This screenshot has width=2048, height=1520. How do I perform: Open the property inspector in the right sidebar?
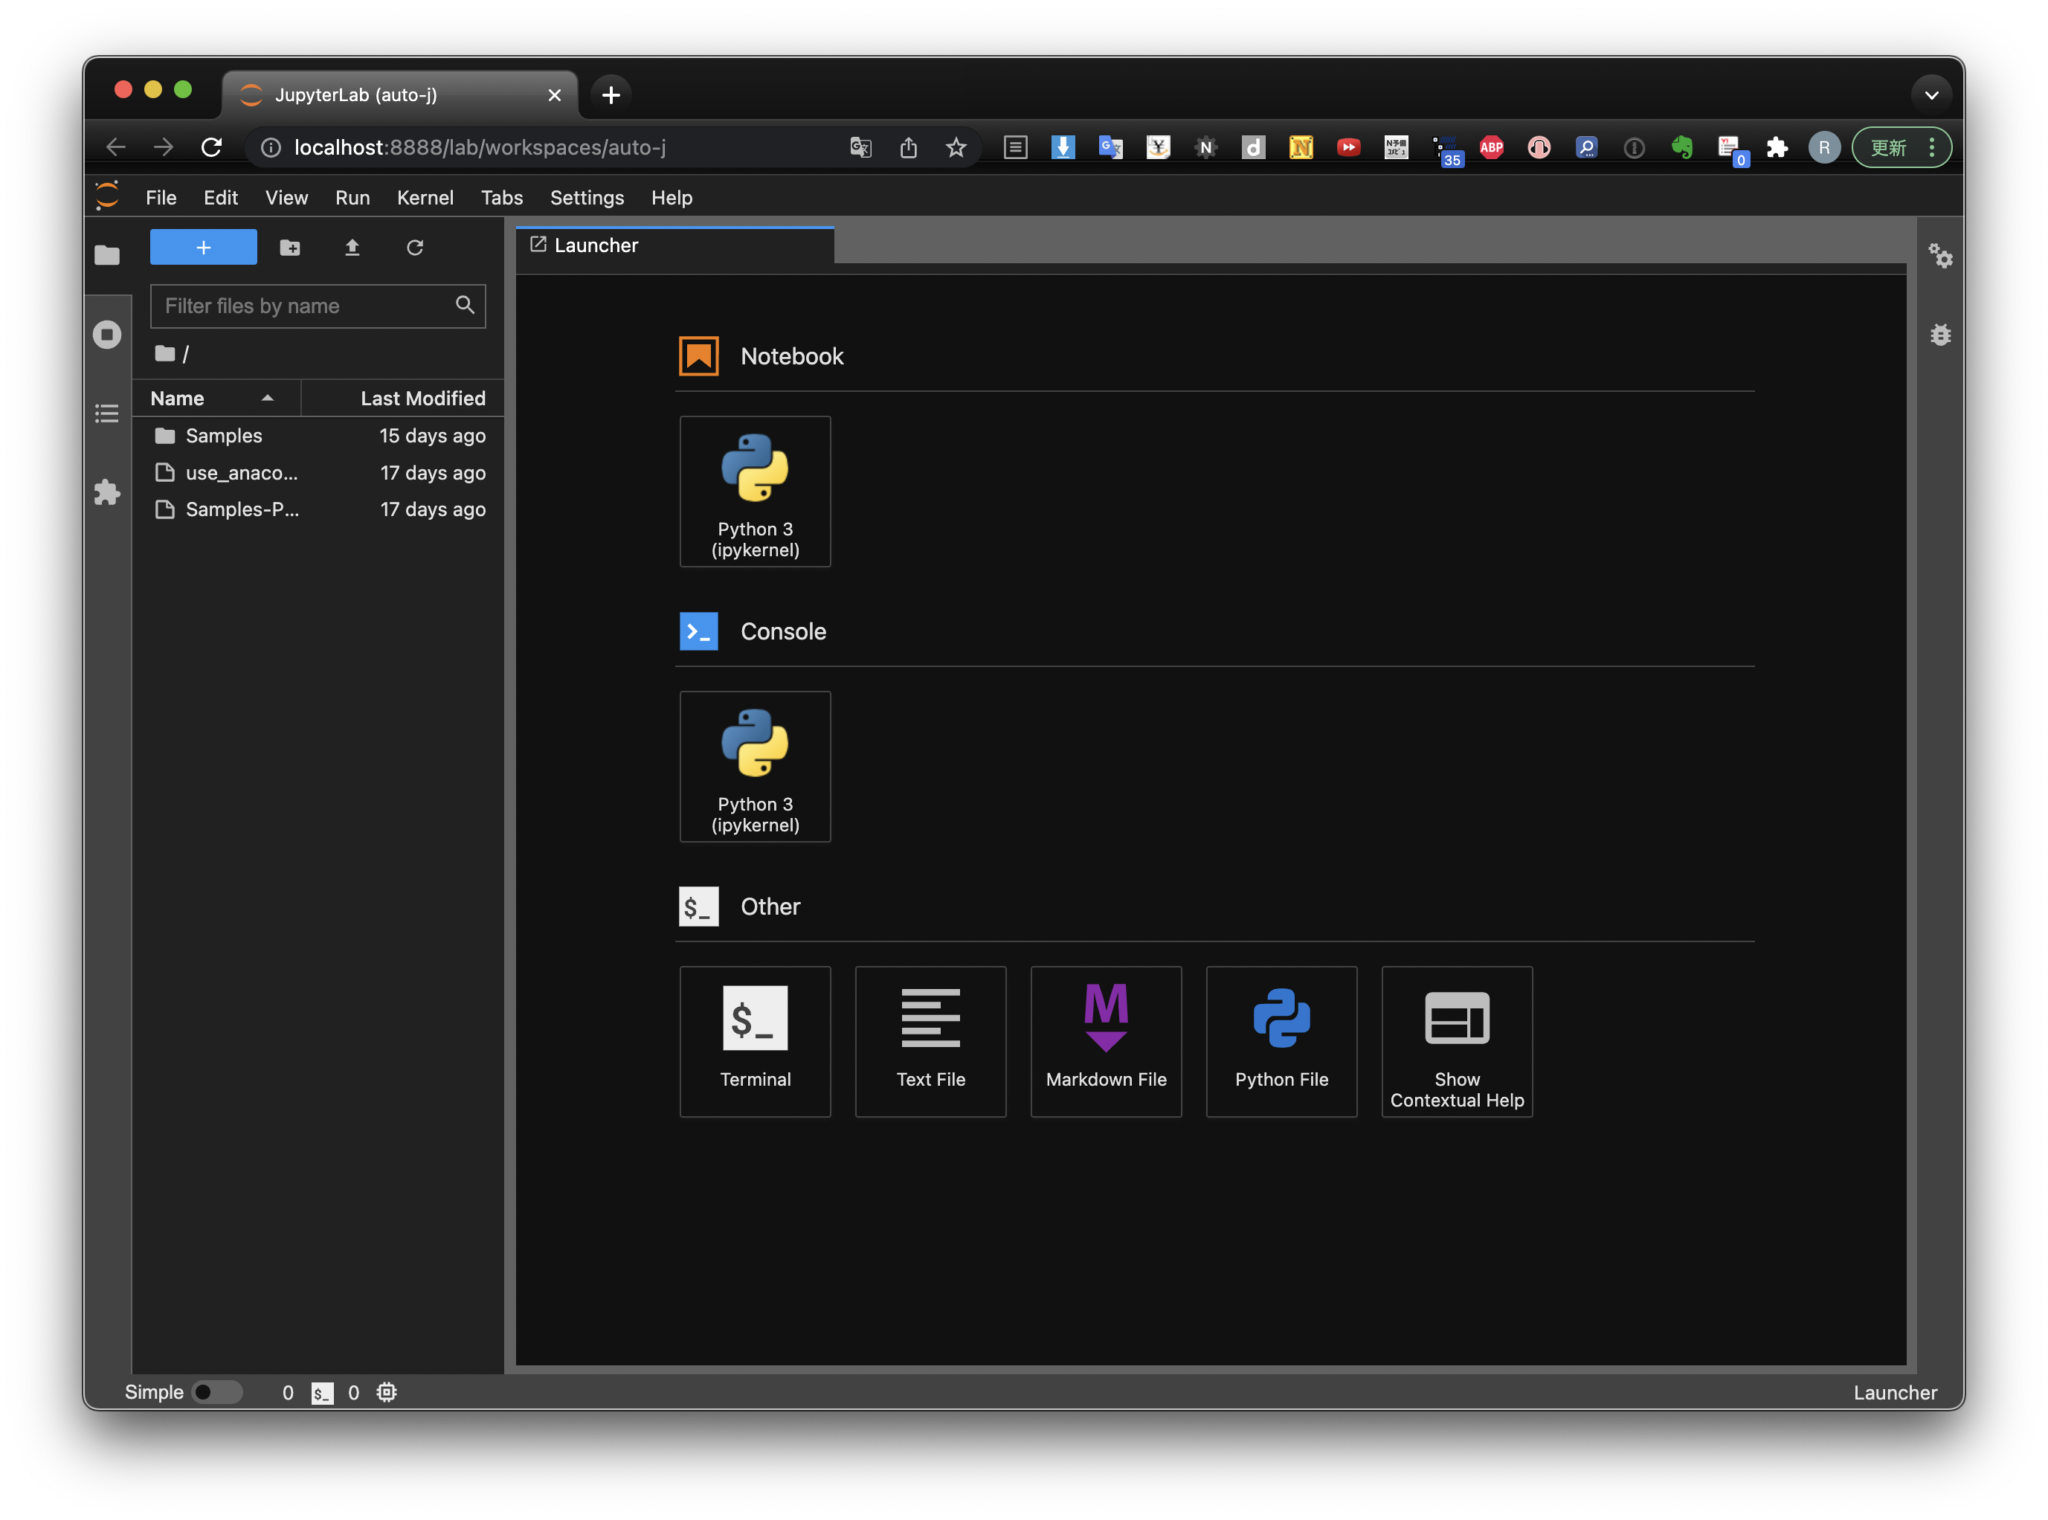point(1941,257)
